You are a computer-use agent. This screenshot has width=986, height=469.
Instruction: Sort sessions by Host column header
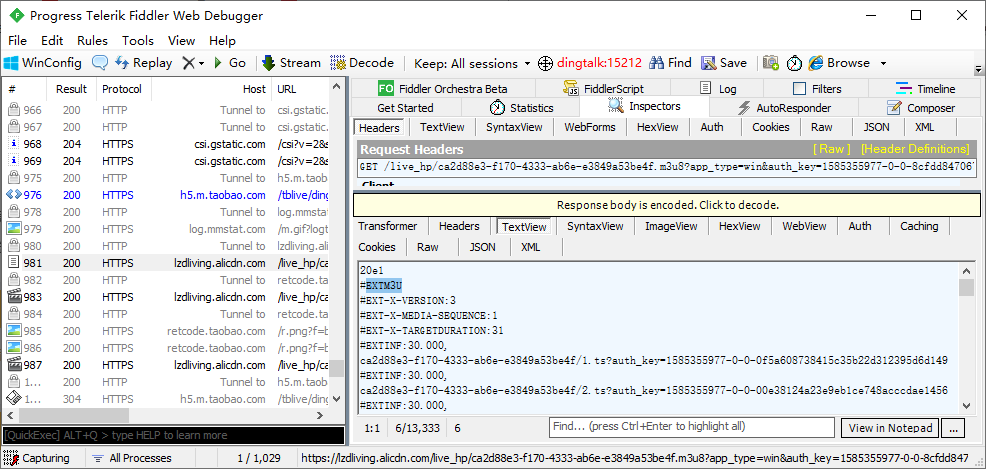212,89
